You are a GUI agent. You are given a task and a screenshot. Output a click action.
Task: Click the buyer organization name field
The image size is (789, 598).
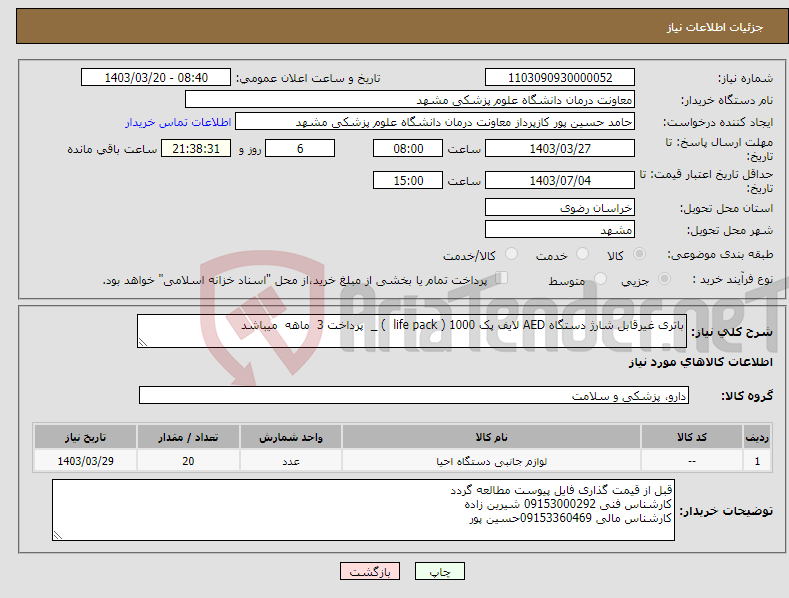point(410,100)
